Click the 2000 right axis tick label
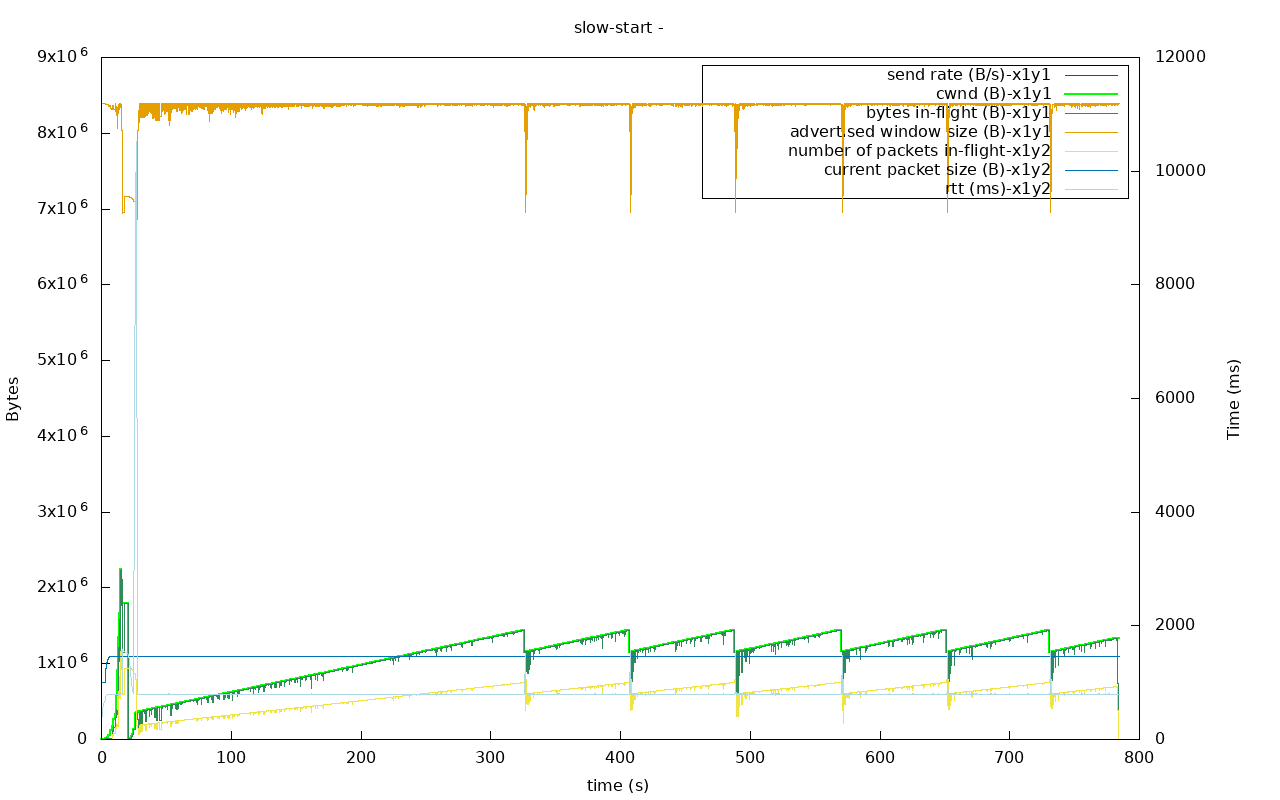The height and width of the screenshot is (800, 1280). pos(1175,625)
